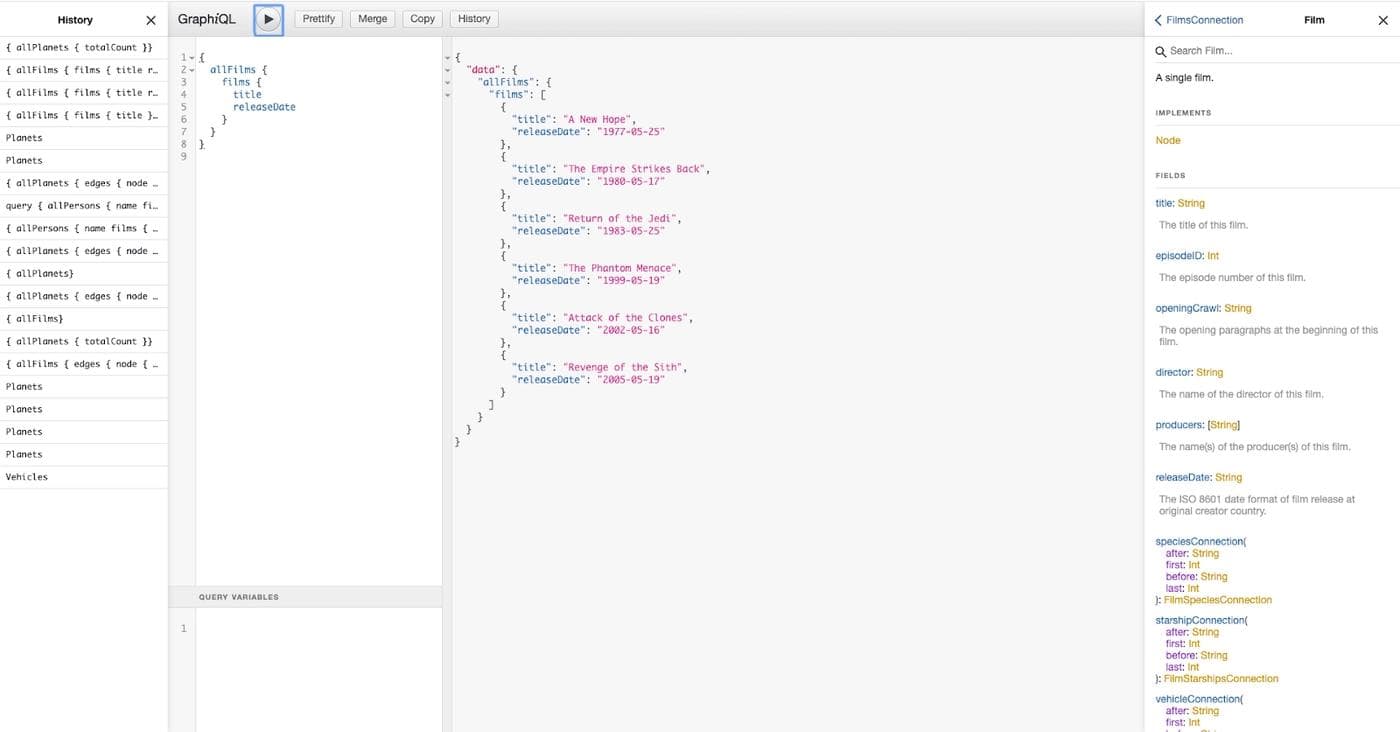The height and width of the screenshot is (732, 1400).
Task: Close the History panel
Action: tap(151, 20)
